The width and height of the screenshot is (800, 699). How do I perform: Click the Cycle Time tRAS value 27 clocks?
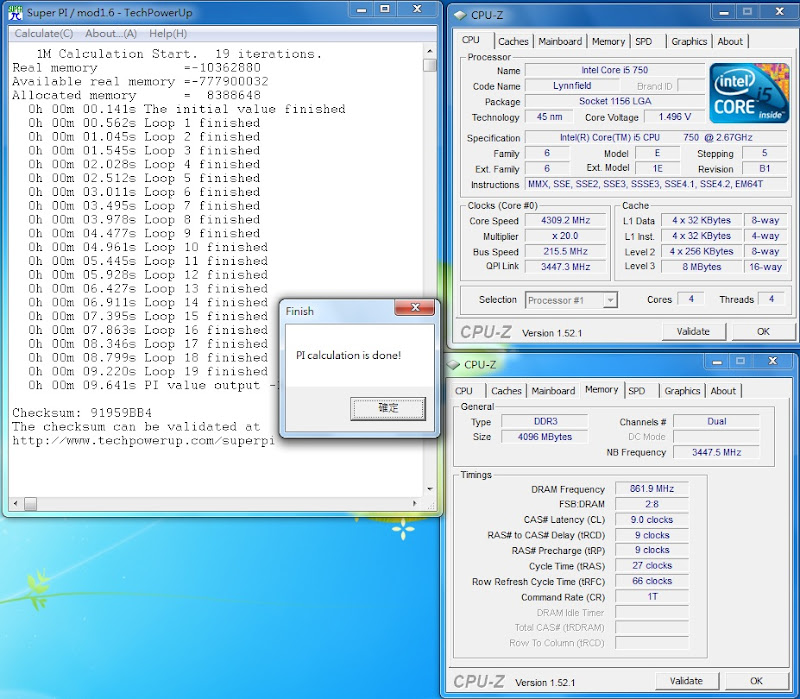(x=652, y=565)
